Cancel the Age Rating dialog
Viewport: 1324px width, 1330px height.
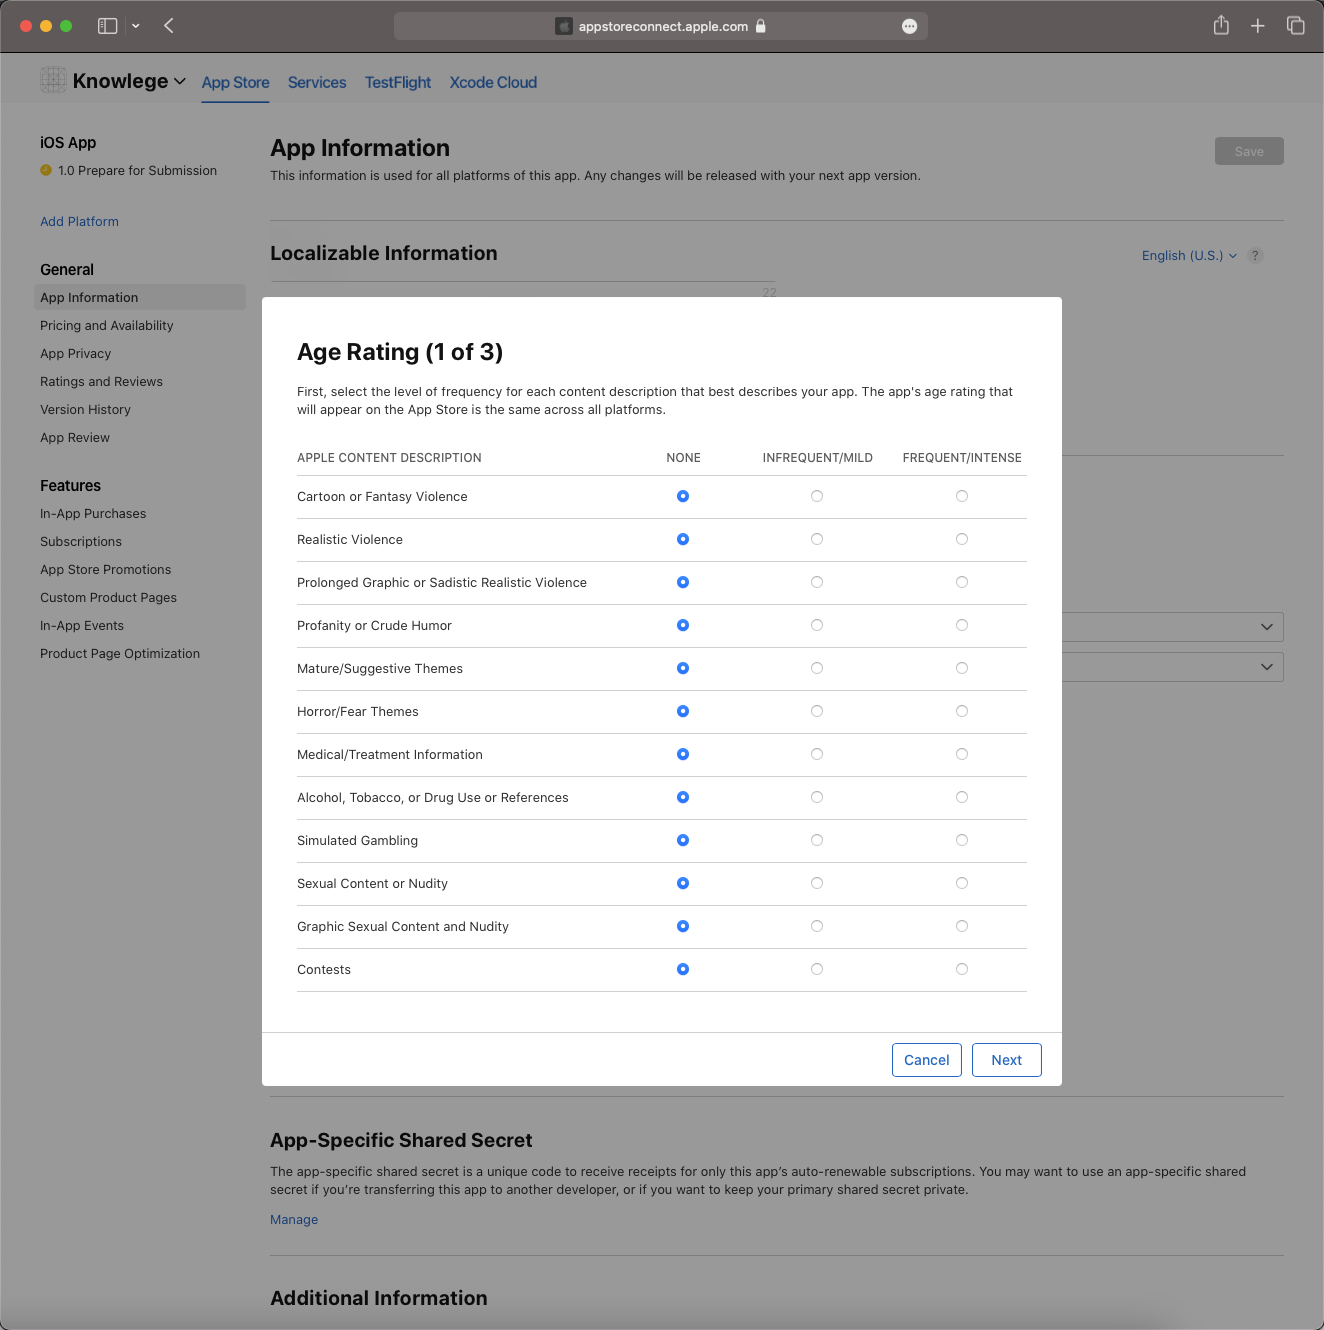coord(927,1060)
